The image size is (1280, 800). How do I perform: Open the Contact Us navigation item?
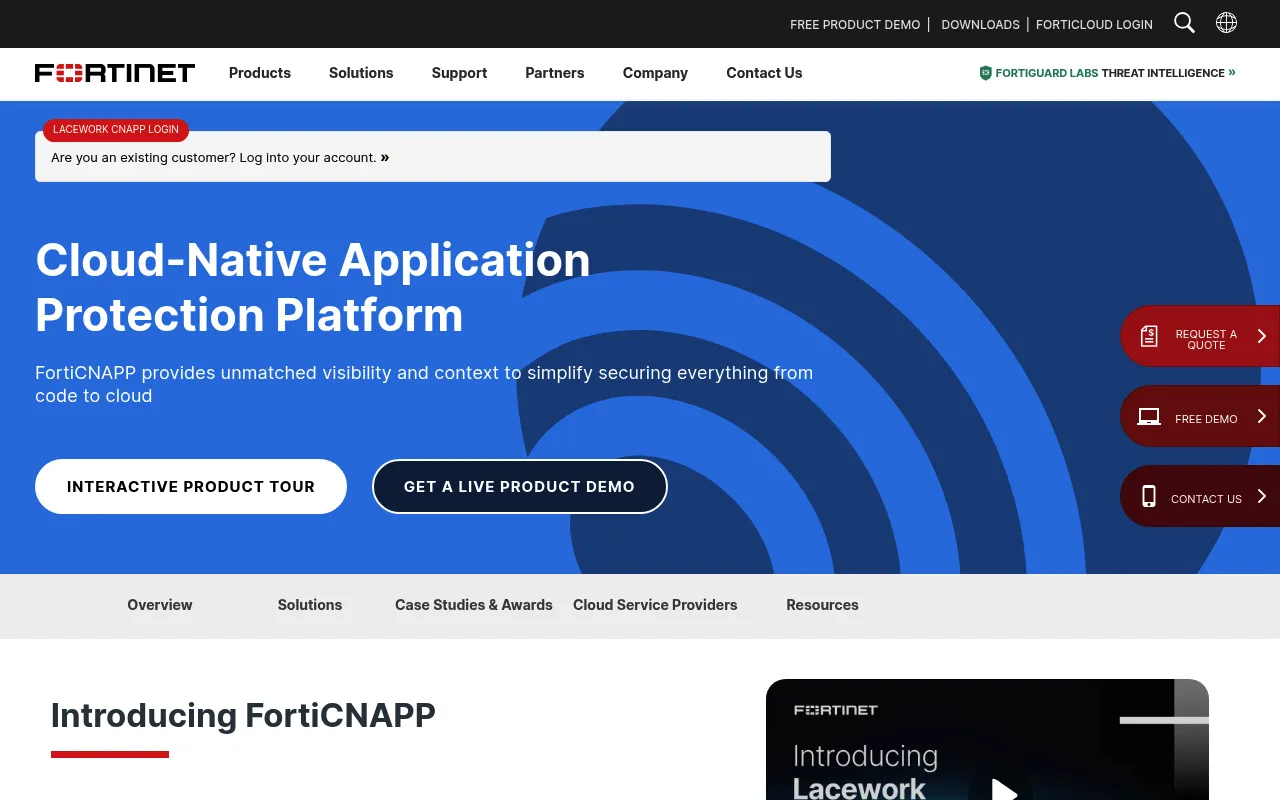(764, 73)
